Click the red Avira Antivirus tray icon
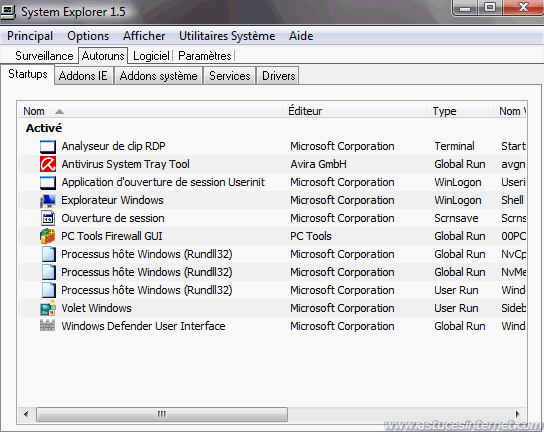The width and height of the screenshot is (544, 432). point(48,164)
